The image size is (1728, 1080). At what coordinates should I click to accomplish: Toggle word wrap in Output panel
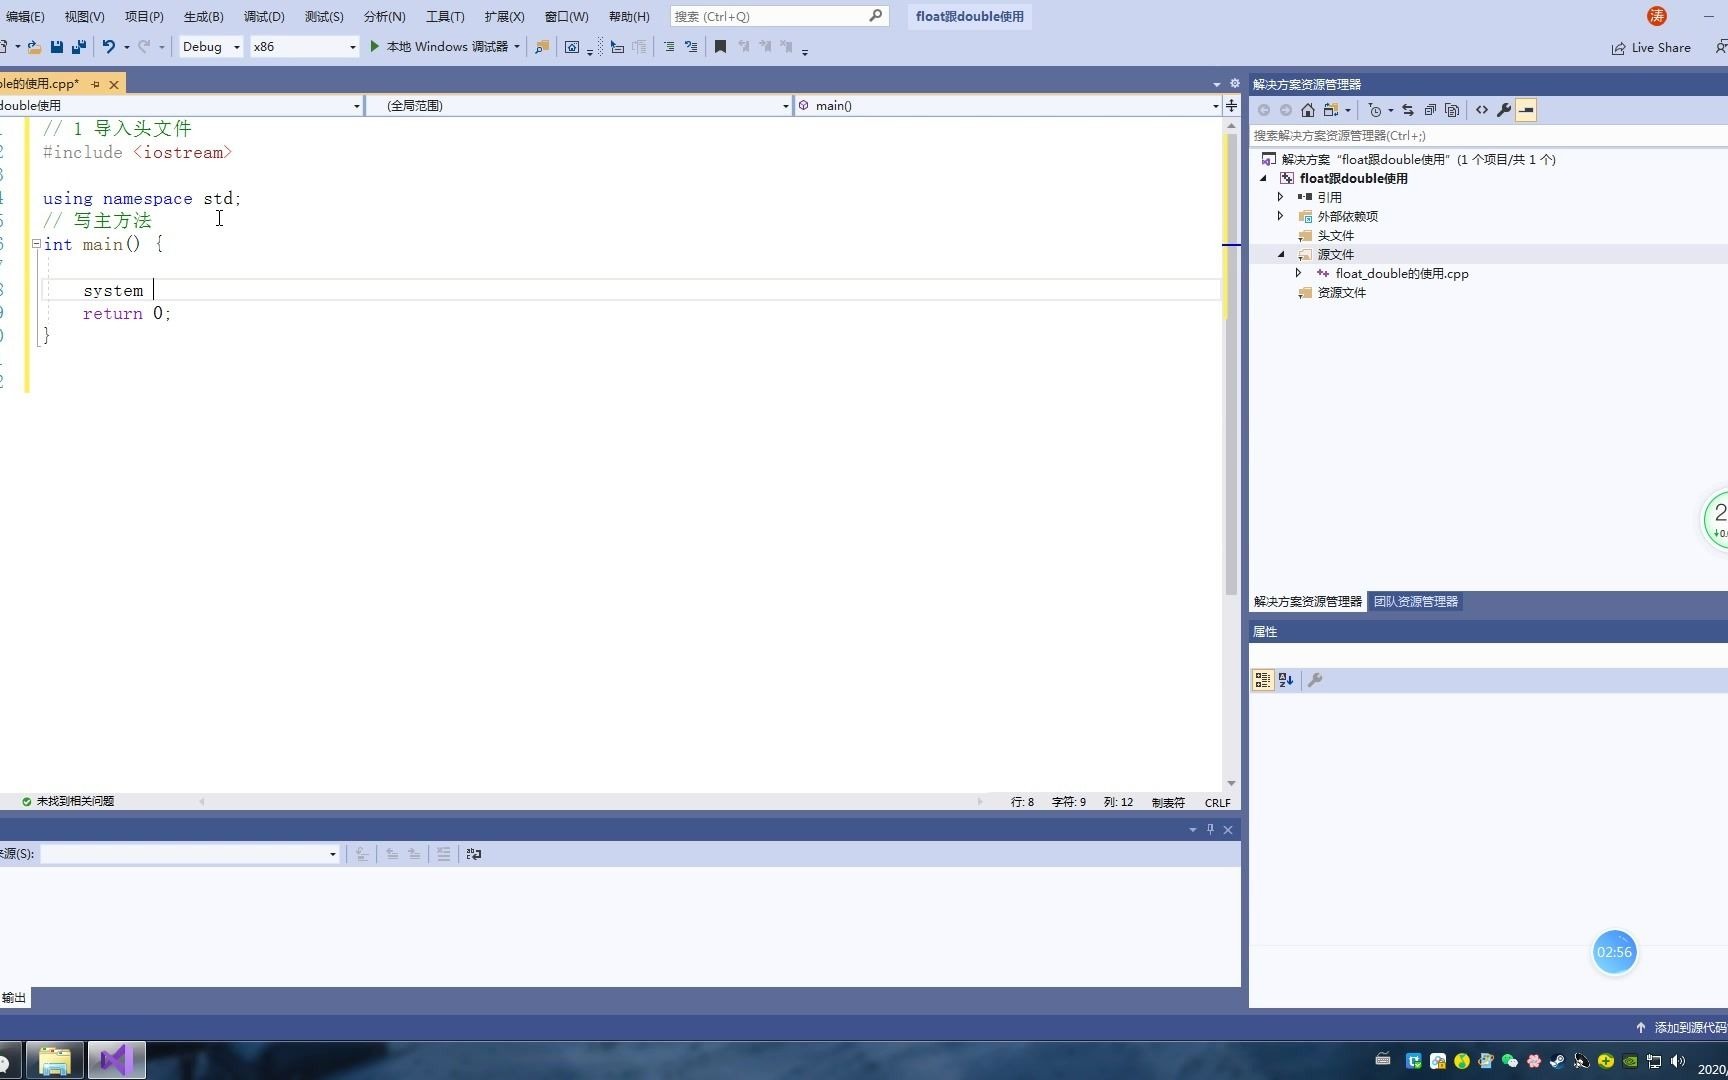pos(474,854)
